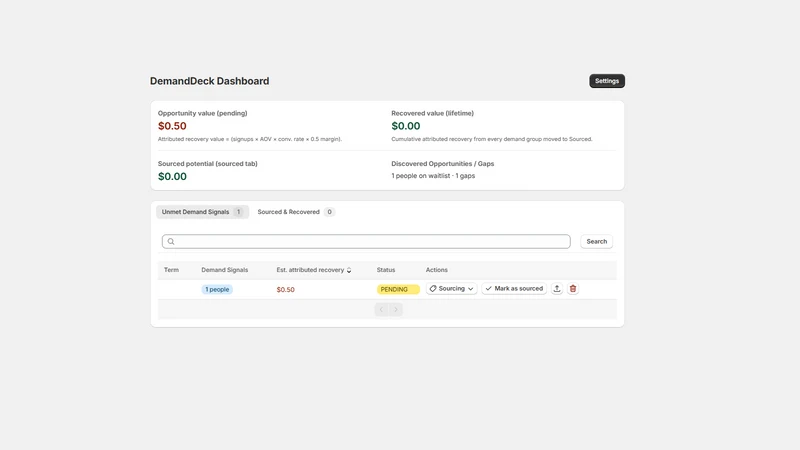Screen dimensions: 800x450
Task: Click the $0.50 estimated recovery cell
Action: [x=286, y=289]
